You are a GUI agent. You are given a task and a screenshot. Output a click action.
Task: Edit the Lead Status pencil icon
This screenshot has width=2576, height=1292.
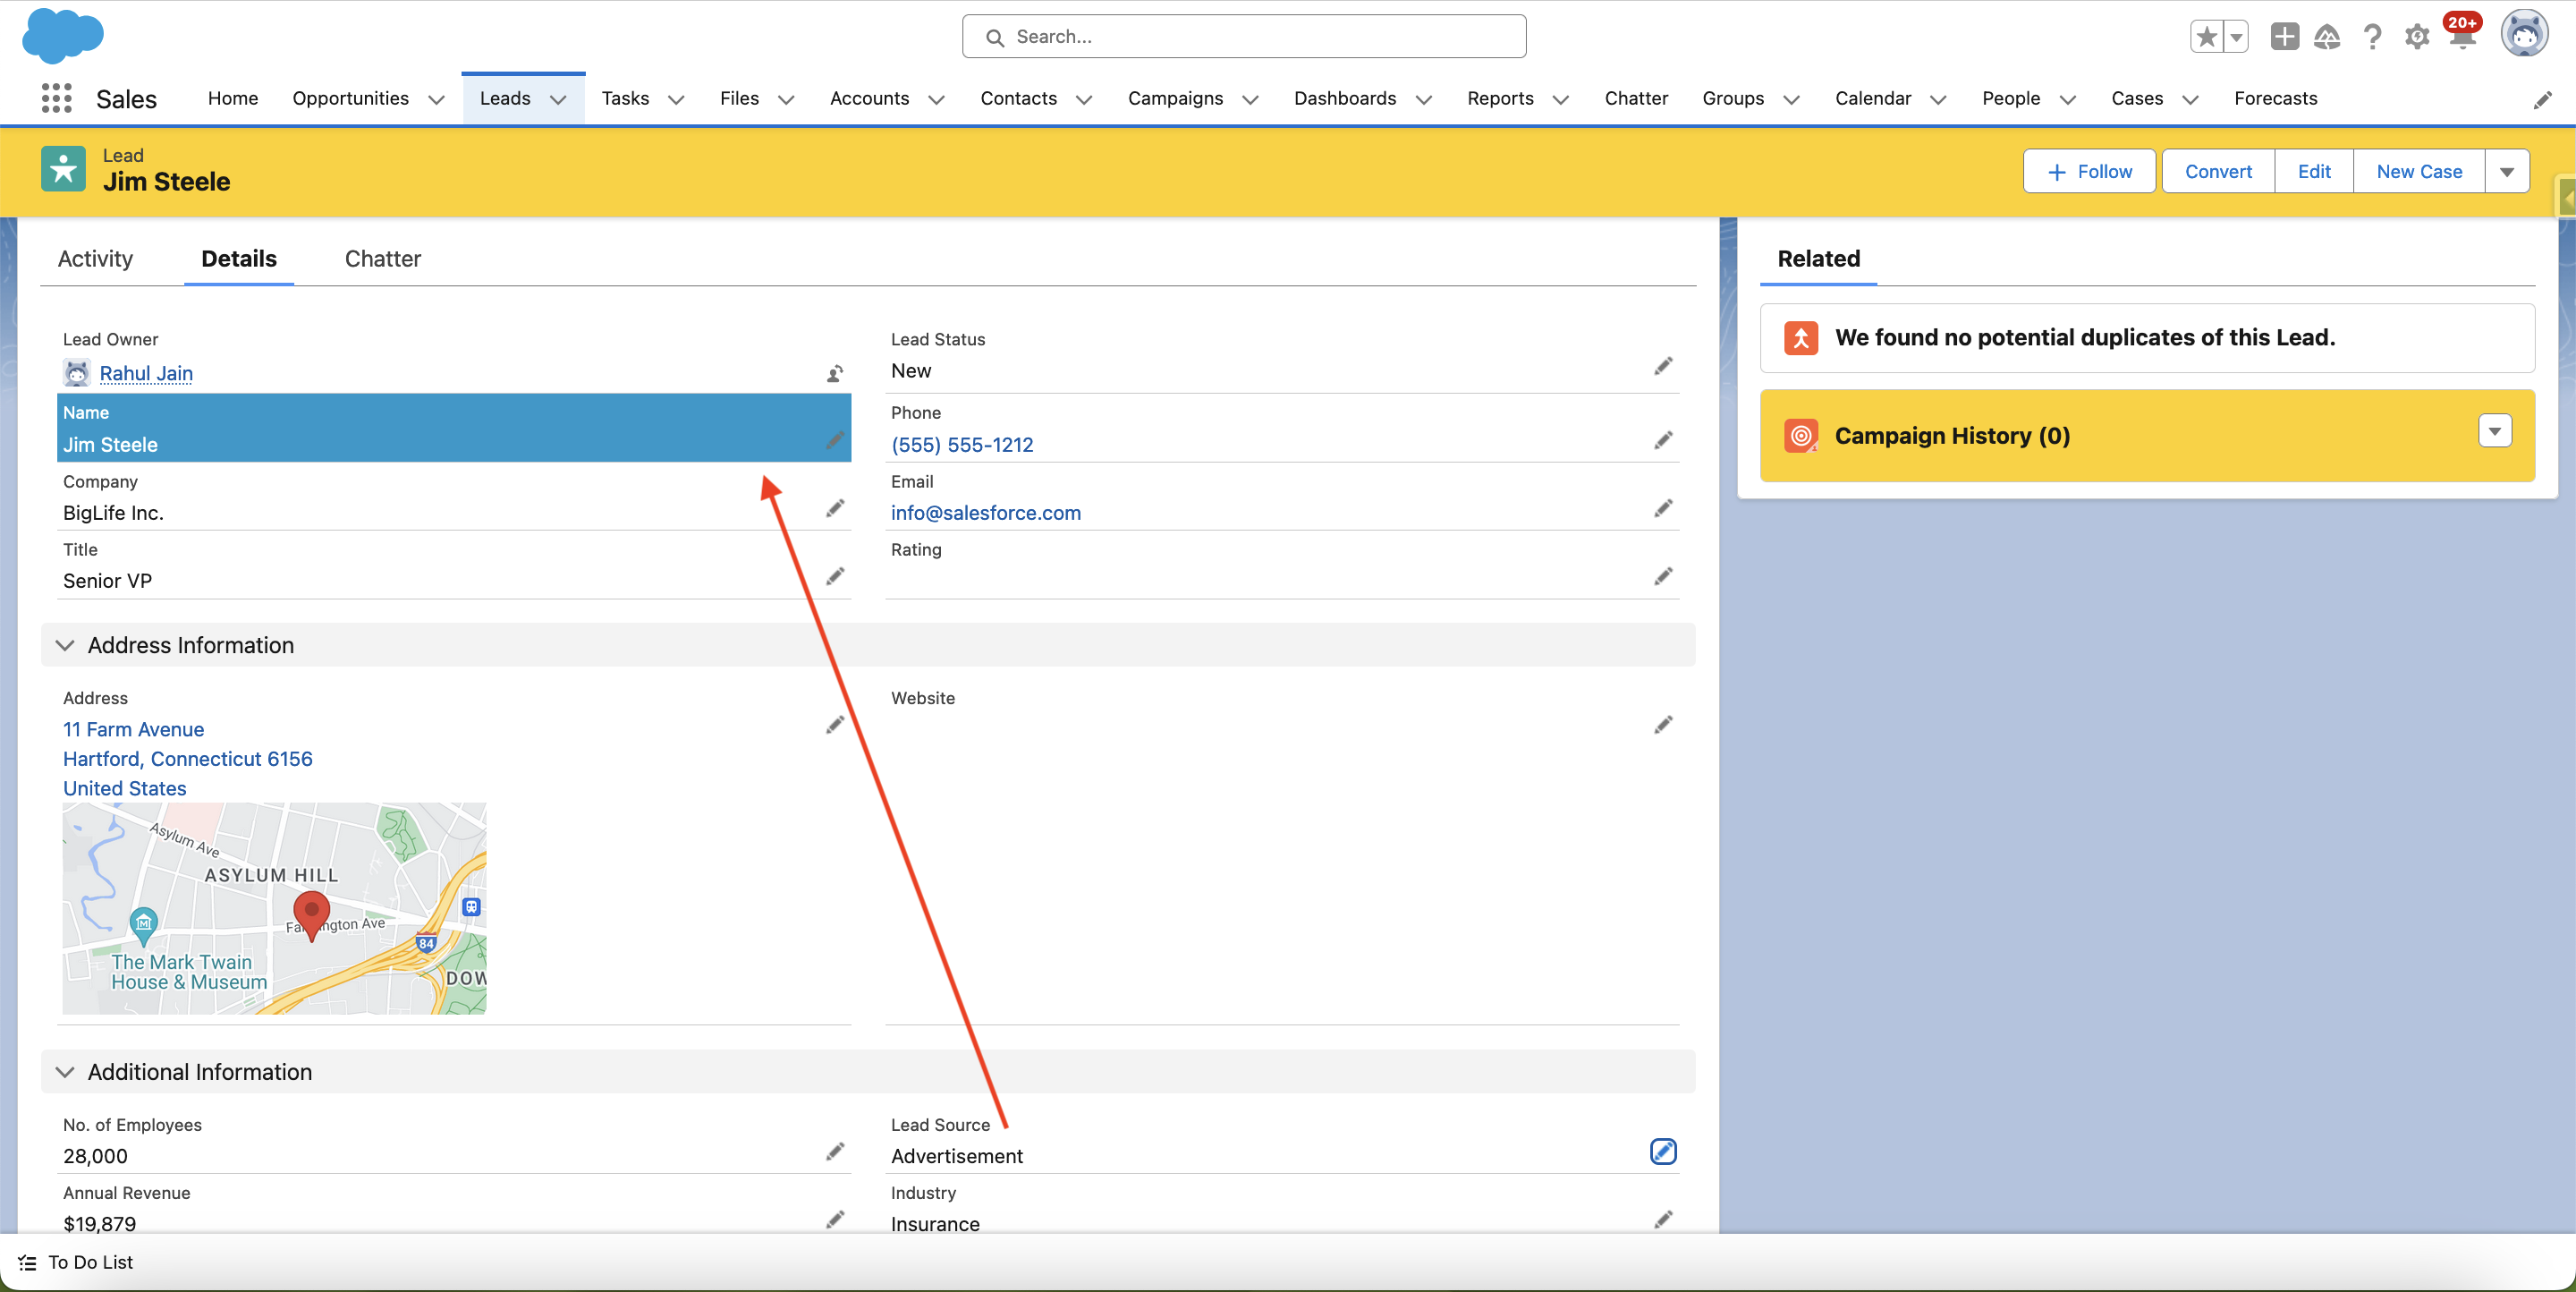tap(1663, 366)
